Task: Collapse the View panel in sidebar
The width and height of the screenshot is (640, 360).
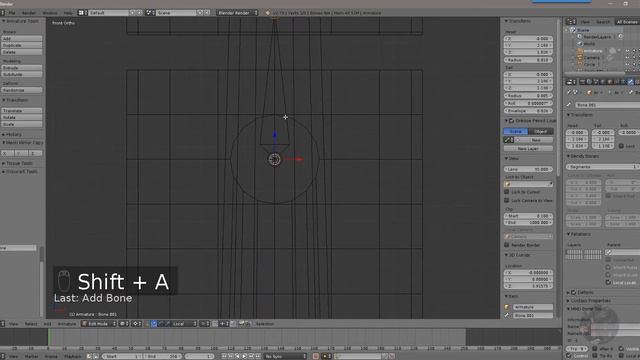Action: click(511, 158)
